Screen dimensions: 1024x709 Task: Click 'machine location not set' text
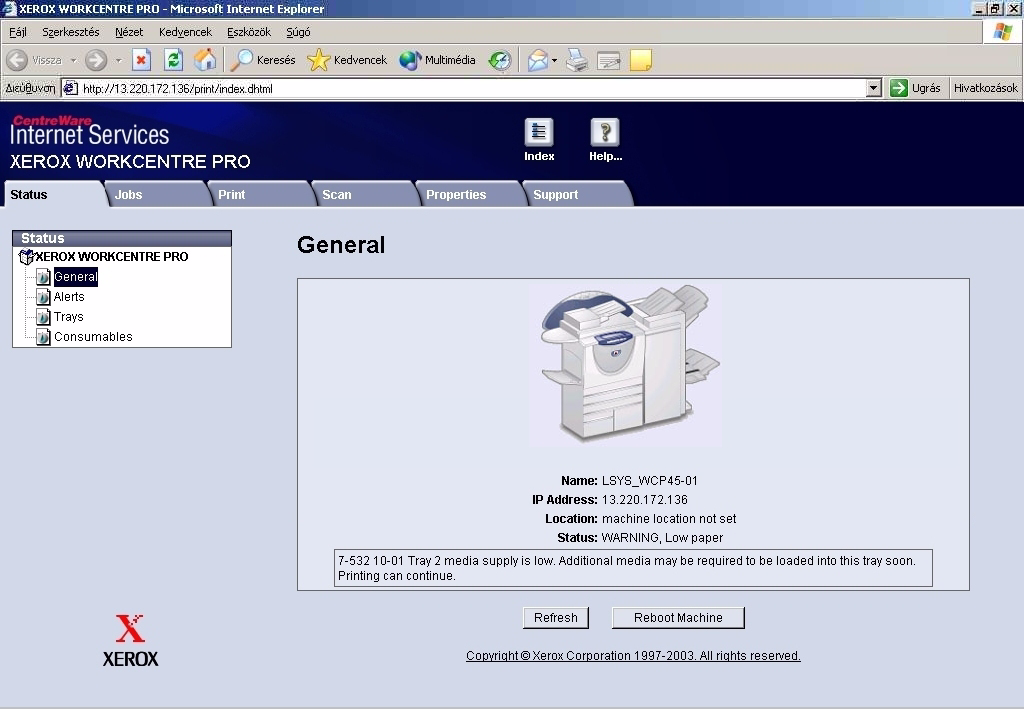coord(669,519)
